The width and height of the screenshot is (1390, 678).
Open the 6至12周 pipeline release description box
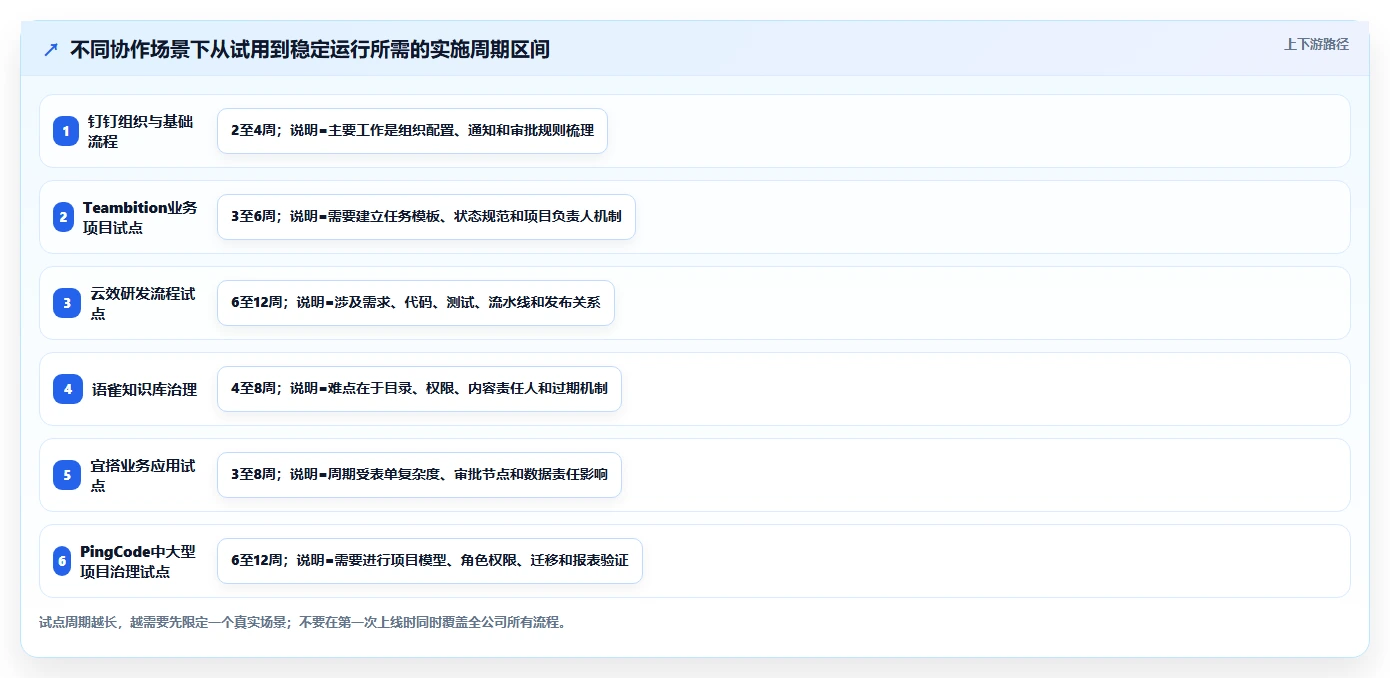coord(415,303)
